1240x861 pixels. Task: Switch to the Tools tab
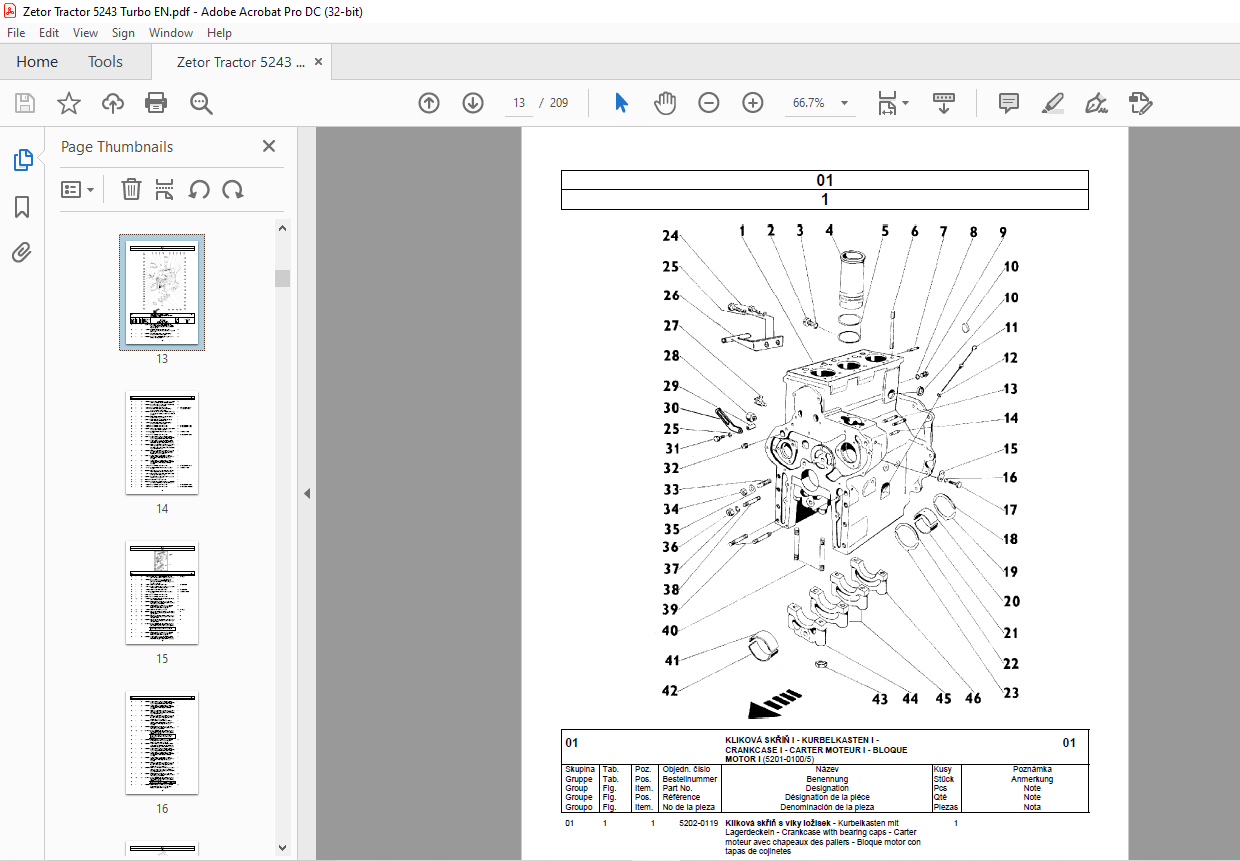105,62
